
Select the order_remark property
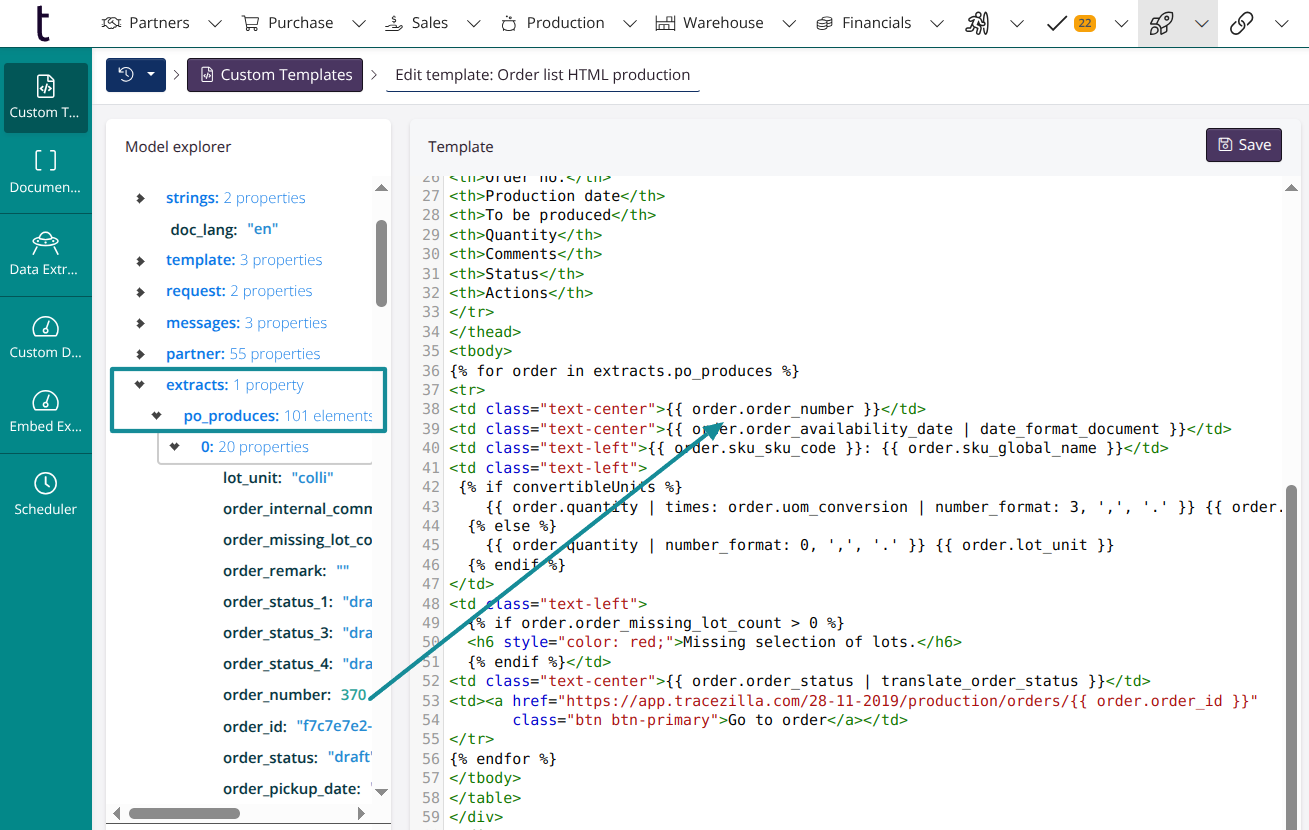[x=286, y=571]
